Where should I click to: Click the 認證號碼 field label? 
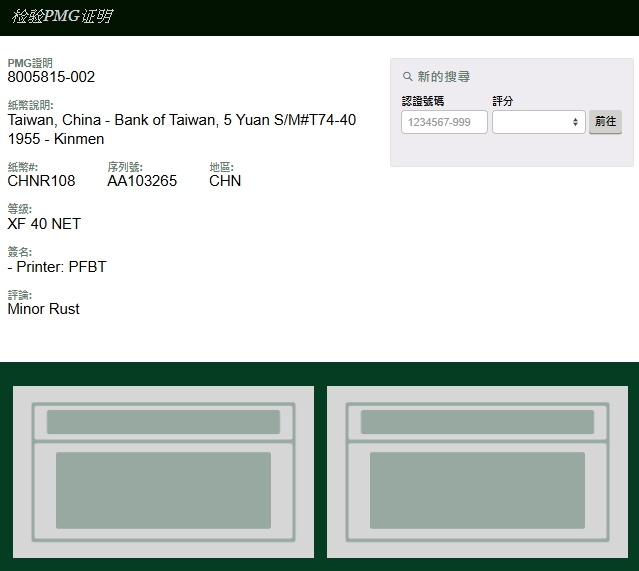click(423, 101)
